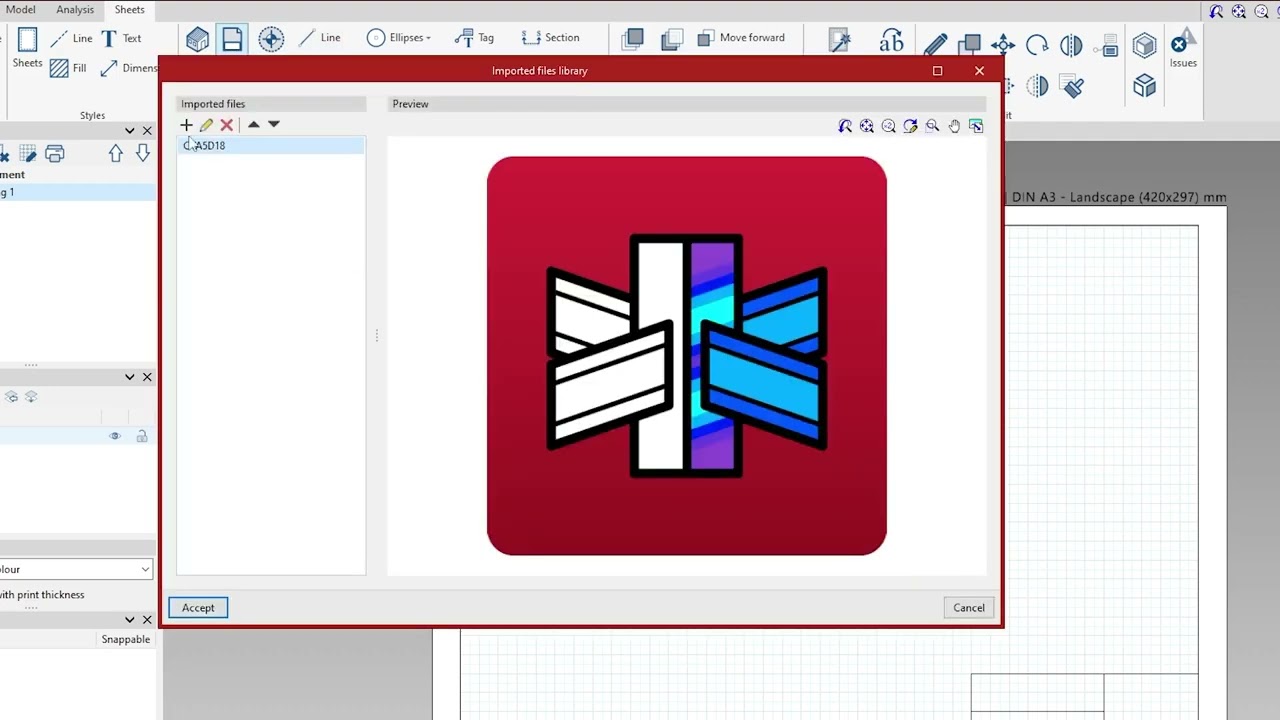The height and width of the screenshot is (720, 1280).
Task: Click the down arrow in left panel toolbar
Action: click(143, 153)
